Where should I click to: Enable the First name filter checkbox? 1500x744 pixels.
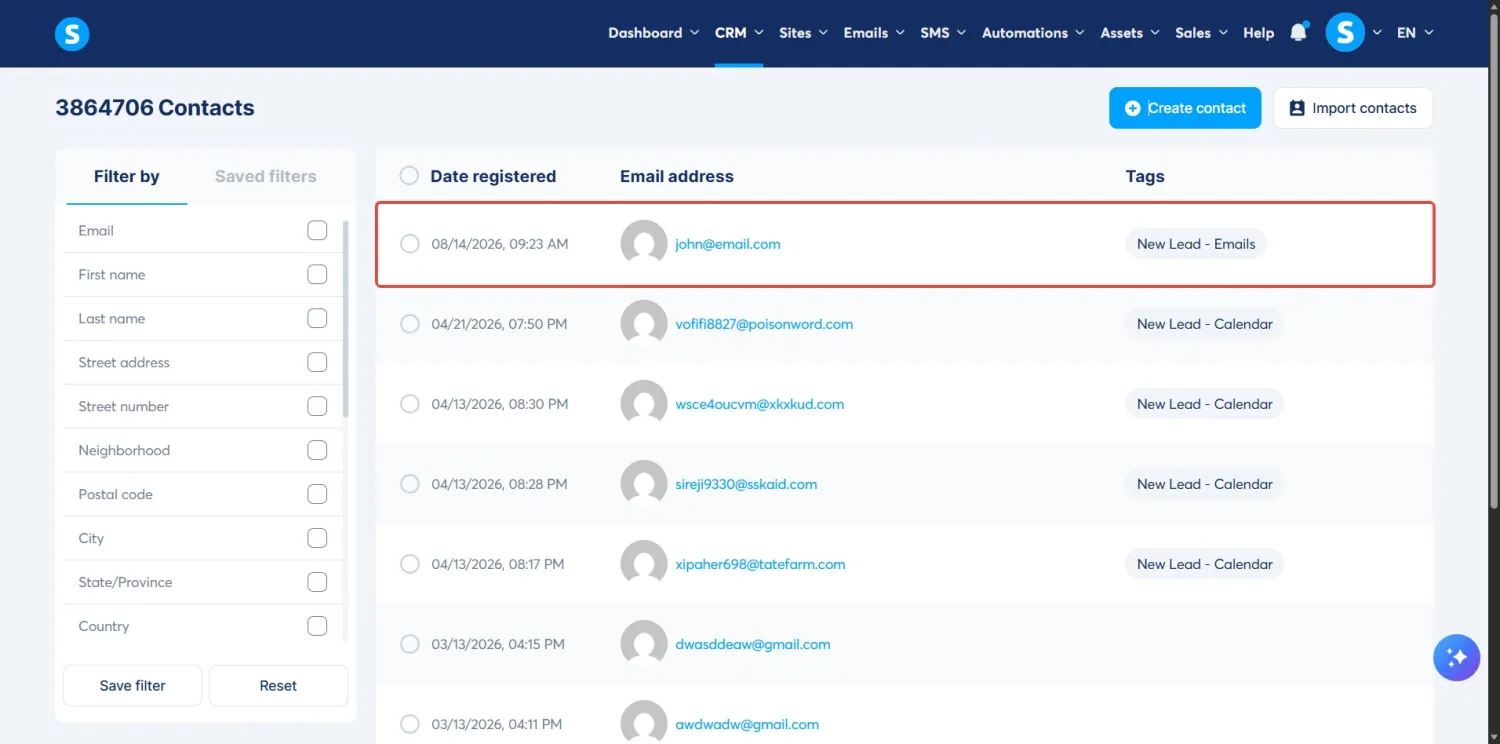pos(317,274)
